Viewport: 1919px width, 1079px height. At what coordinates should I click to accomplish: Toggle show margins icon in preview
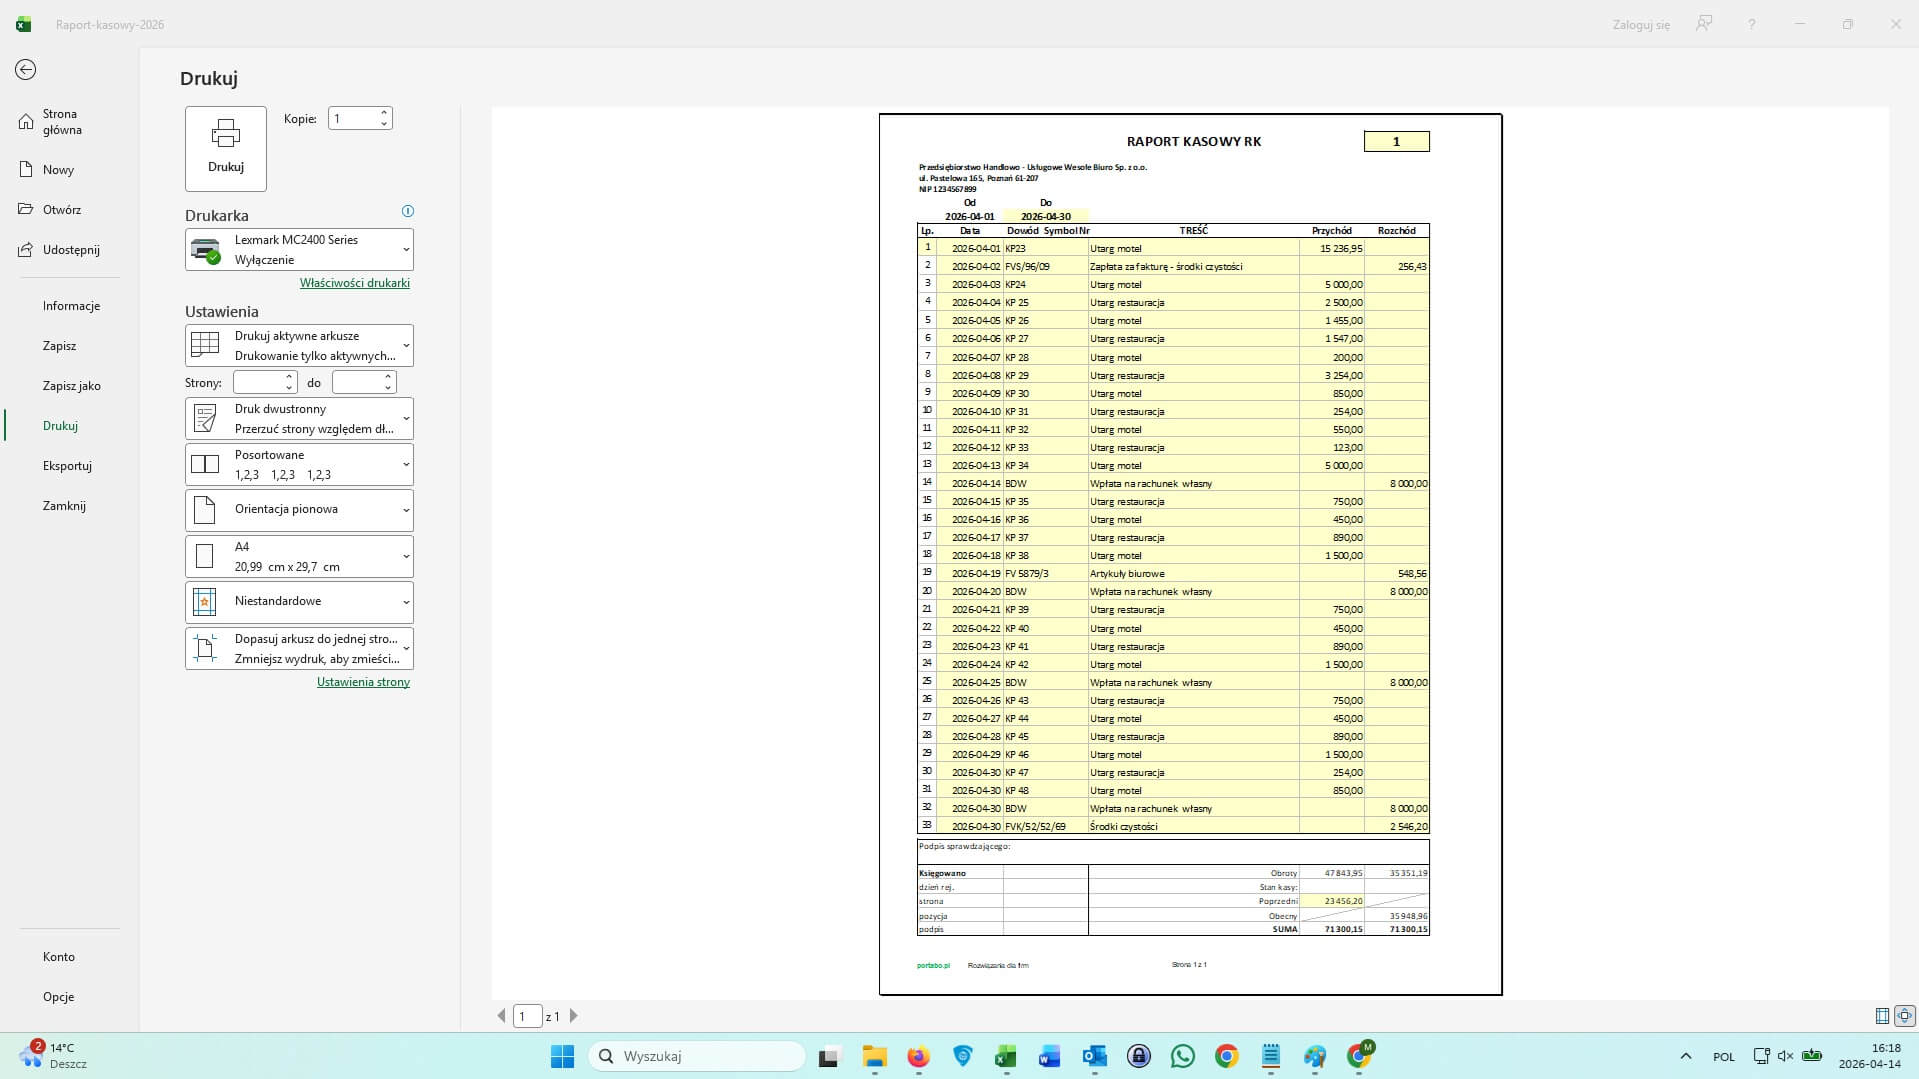pos(1882,1016)
